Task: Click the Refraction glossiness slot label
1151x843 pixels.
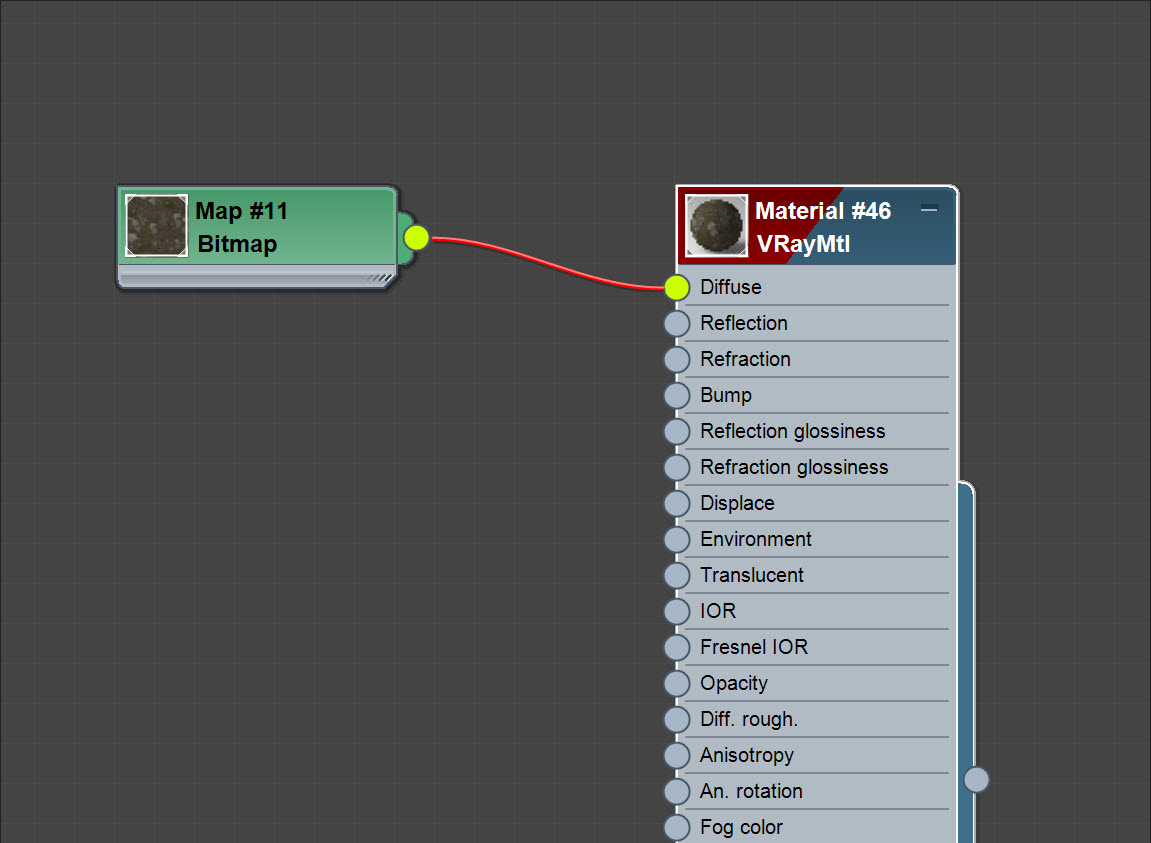Action: coord(794,467)
